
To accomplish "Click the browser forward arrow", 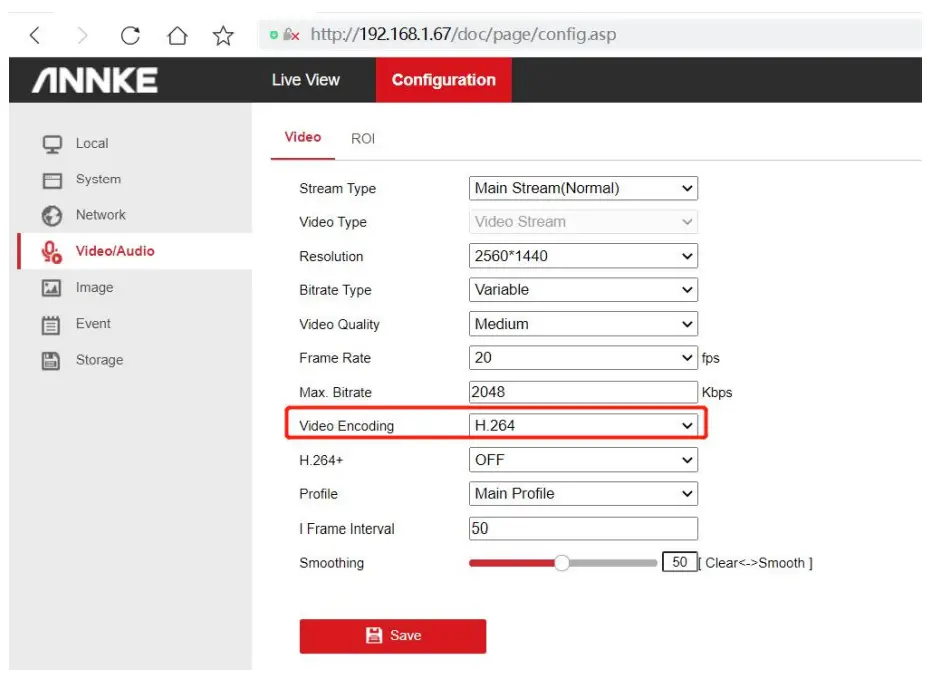I will 83,35.
